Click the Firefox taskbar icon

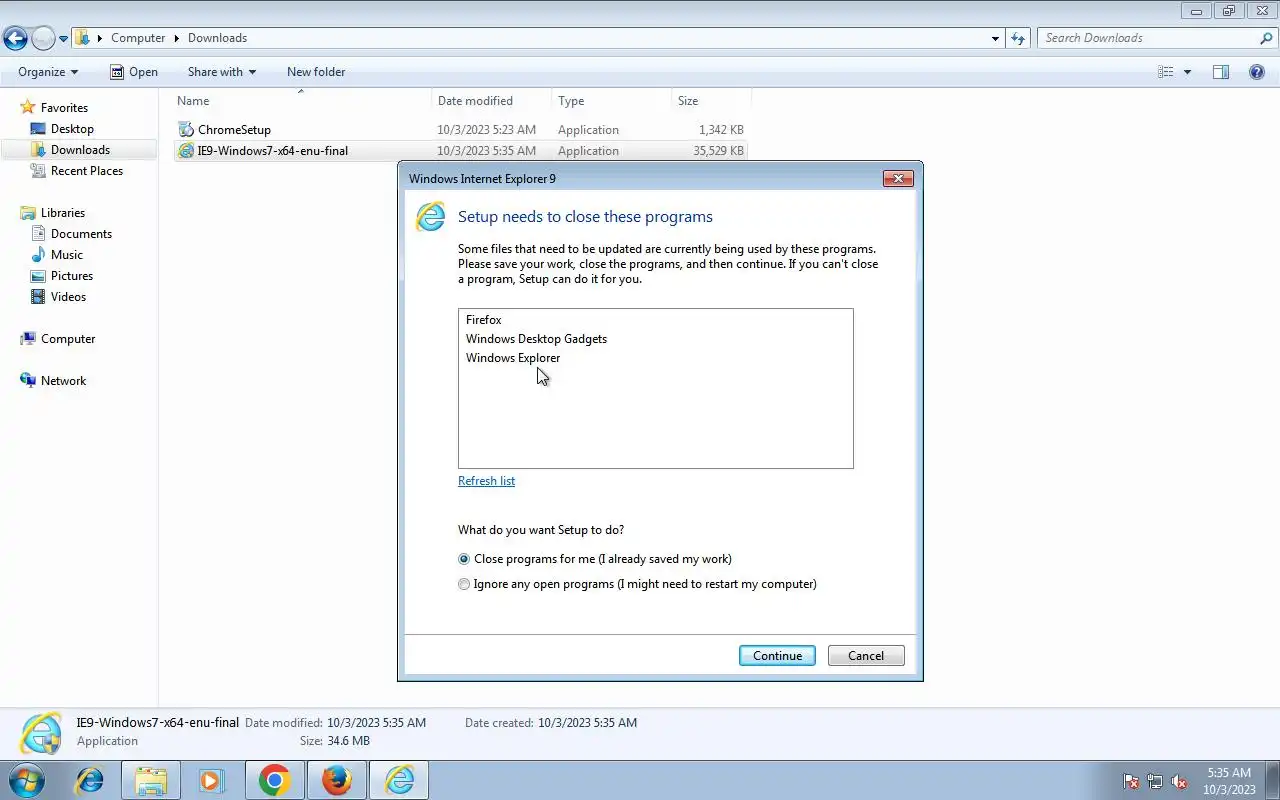[x=336, y=780]
